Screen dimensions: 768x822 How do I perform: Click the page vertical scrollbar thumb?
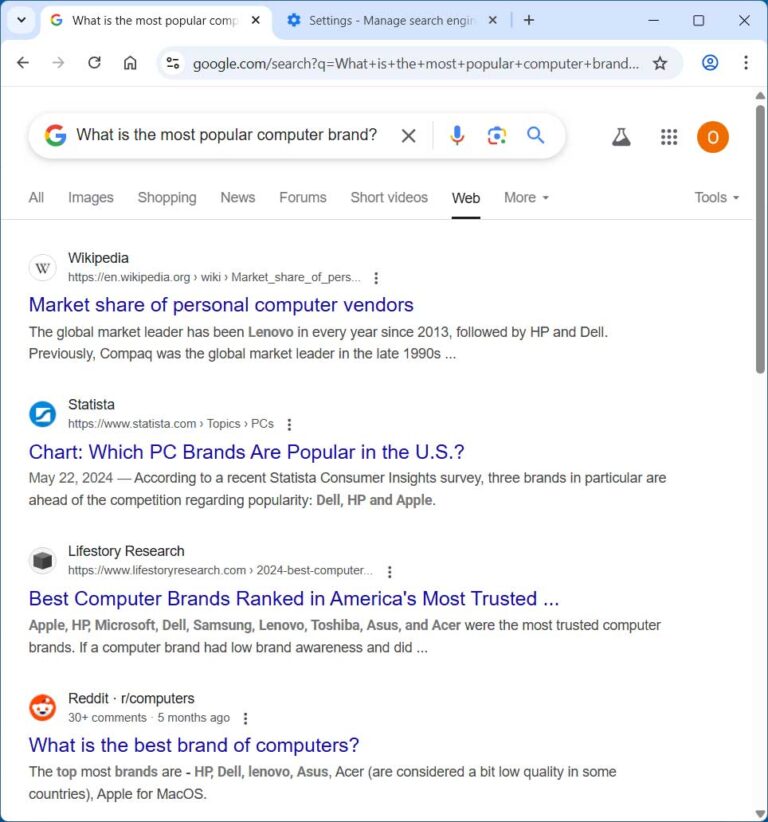(760, 239)
